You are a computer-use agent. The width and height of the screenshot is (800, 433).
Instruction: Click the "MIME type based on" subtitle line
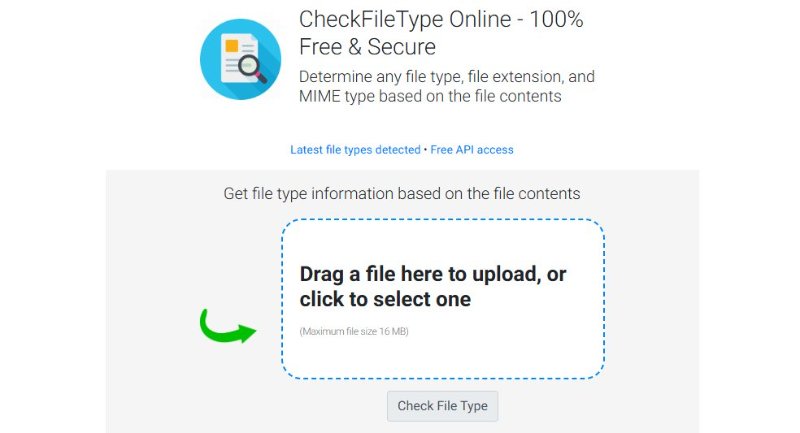click(x=430, y=97)
